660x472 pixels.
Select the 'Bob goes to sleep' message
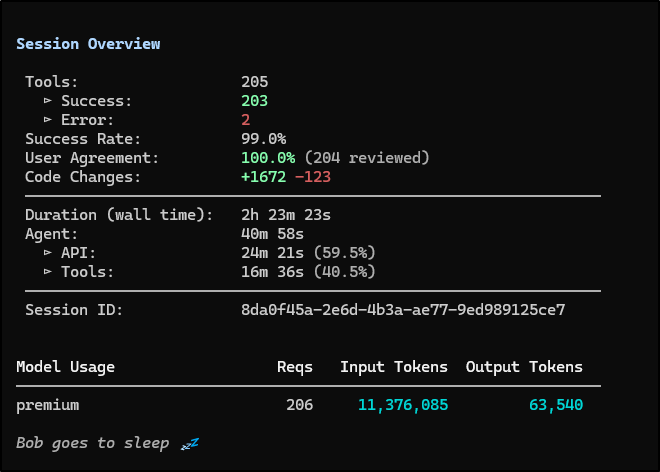click(x=93, y=443)
